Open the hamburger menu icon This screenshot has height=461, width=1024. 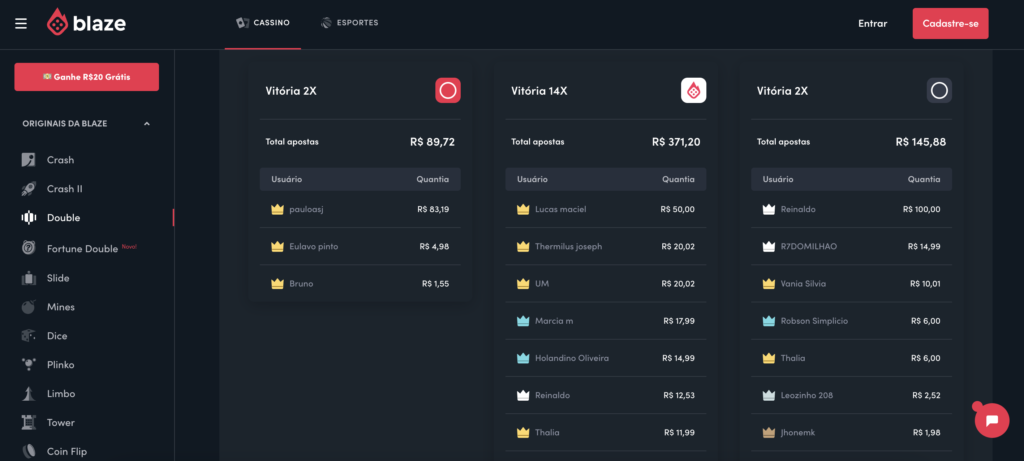point(21,23)
